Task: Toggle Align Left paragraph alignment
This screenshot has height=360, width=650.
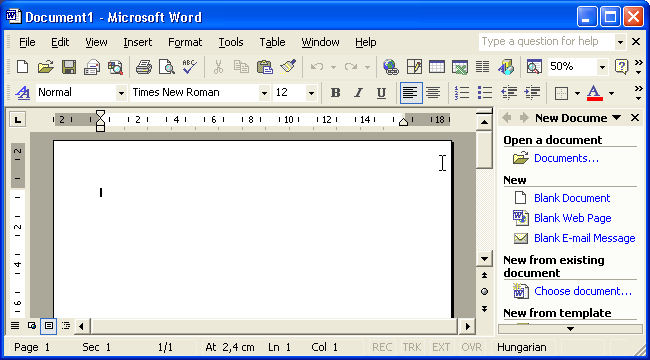Action: click(411, 93)
